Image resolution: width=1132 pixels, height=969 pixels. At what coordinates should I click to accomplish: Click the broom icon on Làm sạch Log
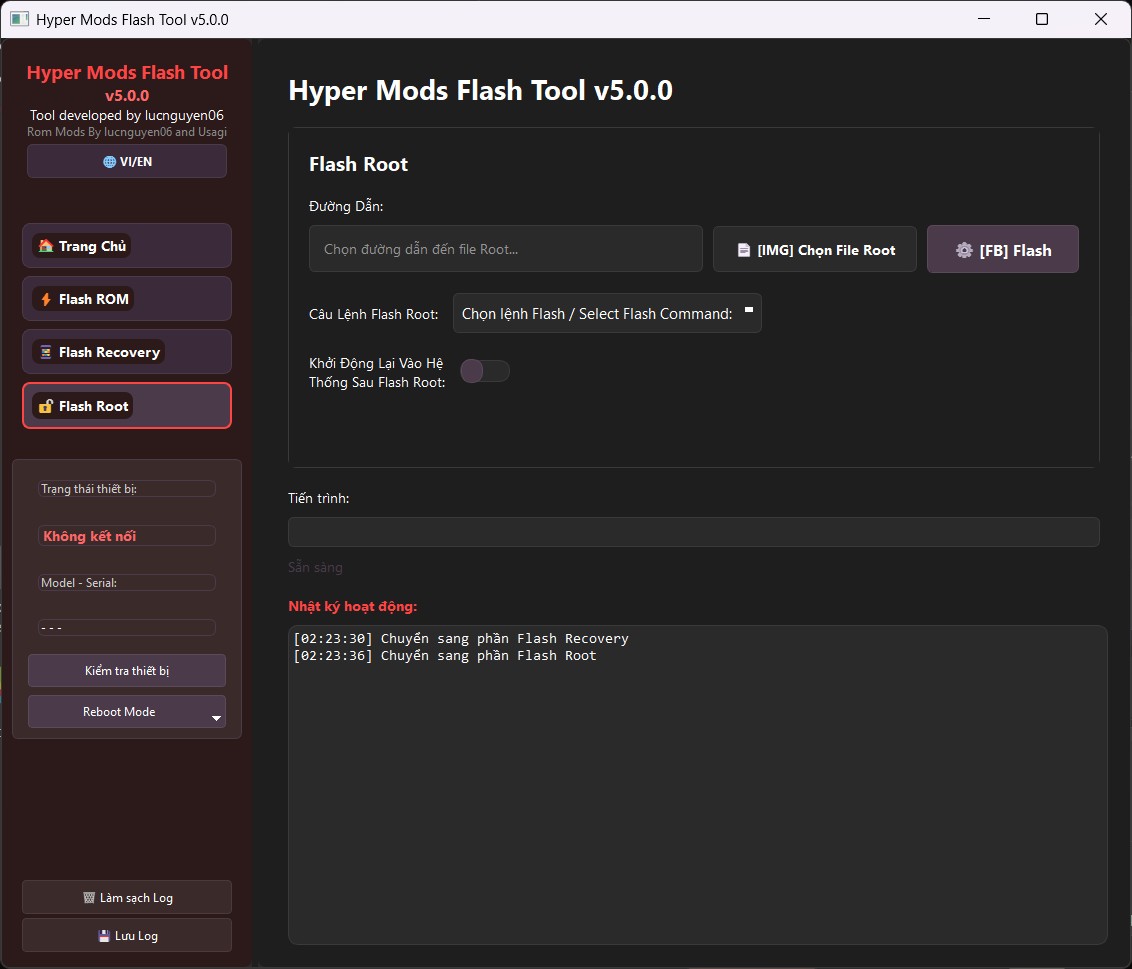point(88,897)
